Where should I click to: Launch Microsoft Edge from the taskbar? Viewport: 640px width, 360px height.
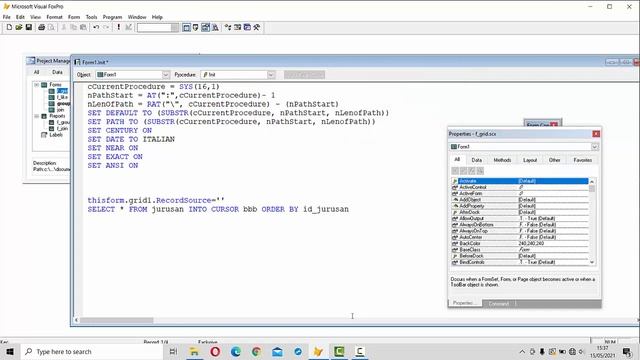(x=236, y=351)
